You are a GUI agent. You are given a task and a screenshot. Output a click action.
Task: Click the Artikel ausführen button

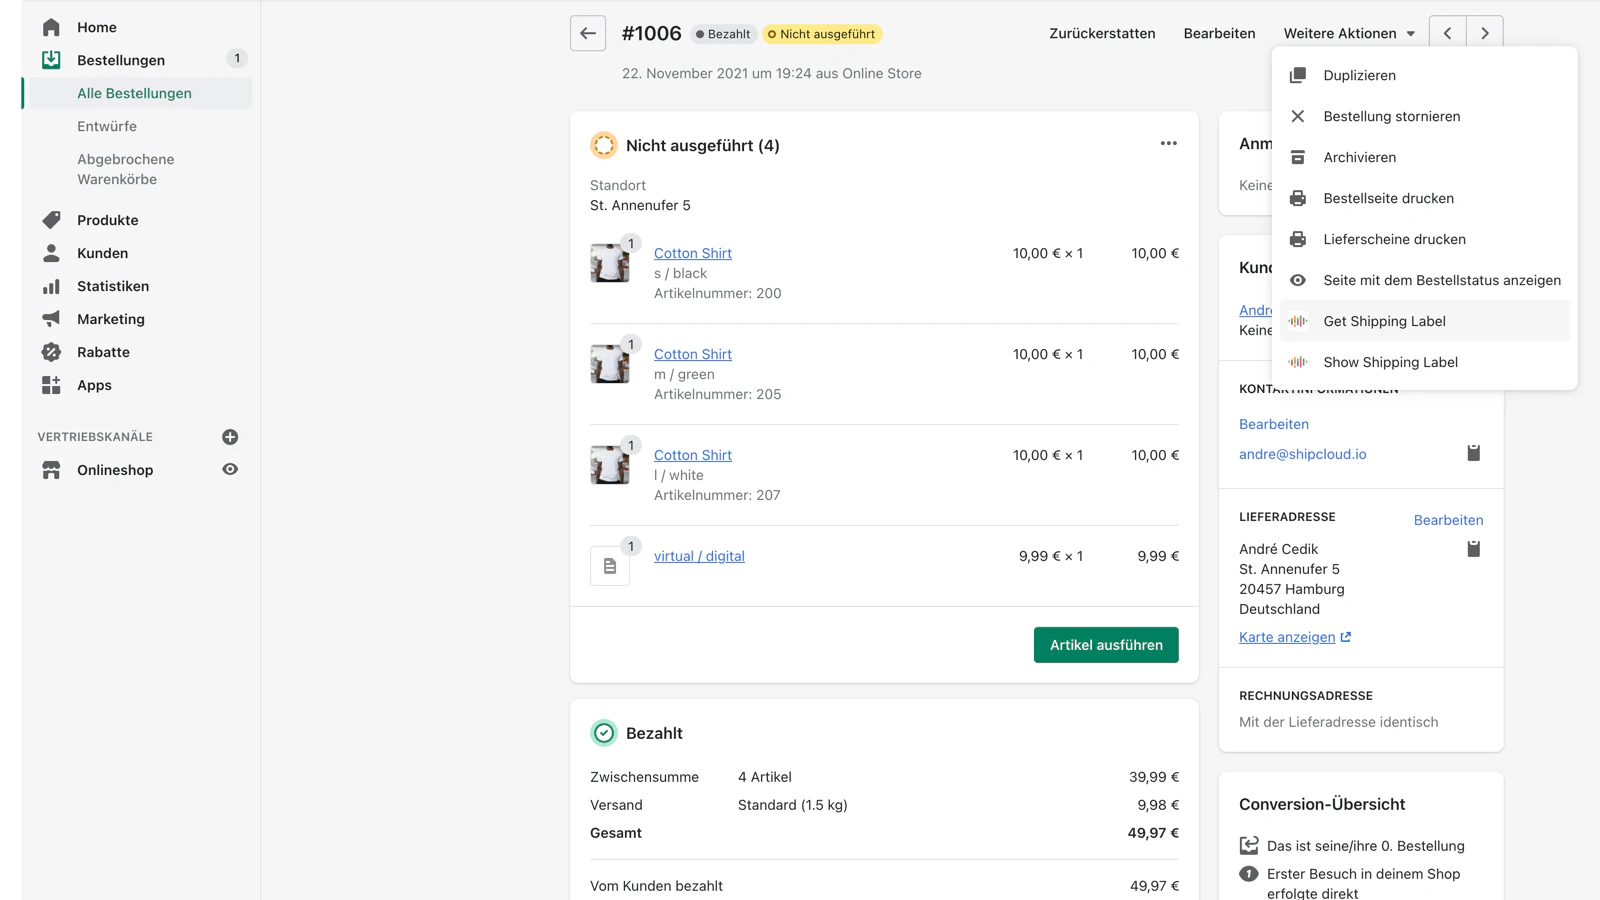(x=1105, y=645)
